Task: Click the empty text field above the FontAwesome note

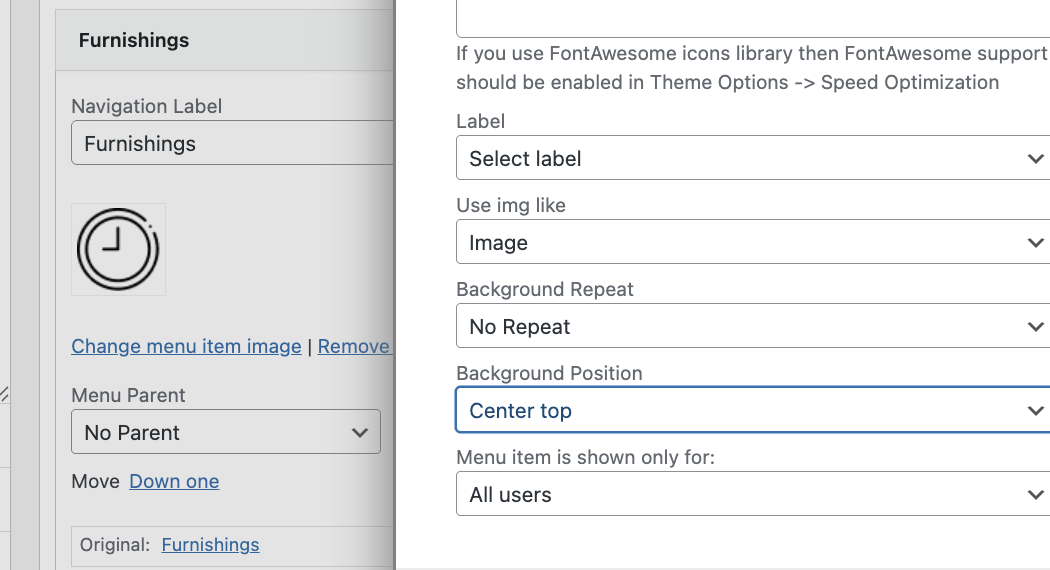Action: click(x=752, y=18)
